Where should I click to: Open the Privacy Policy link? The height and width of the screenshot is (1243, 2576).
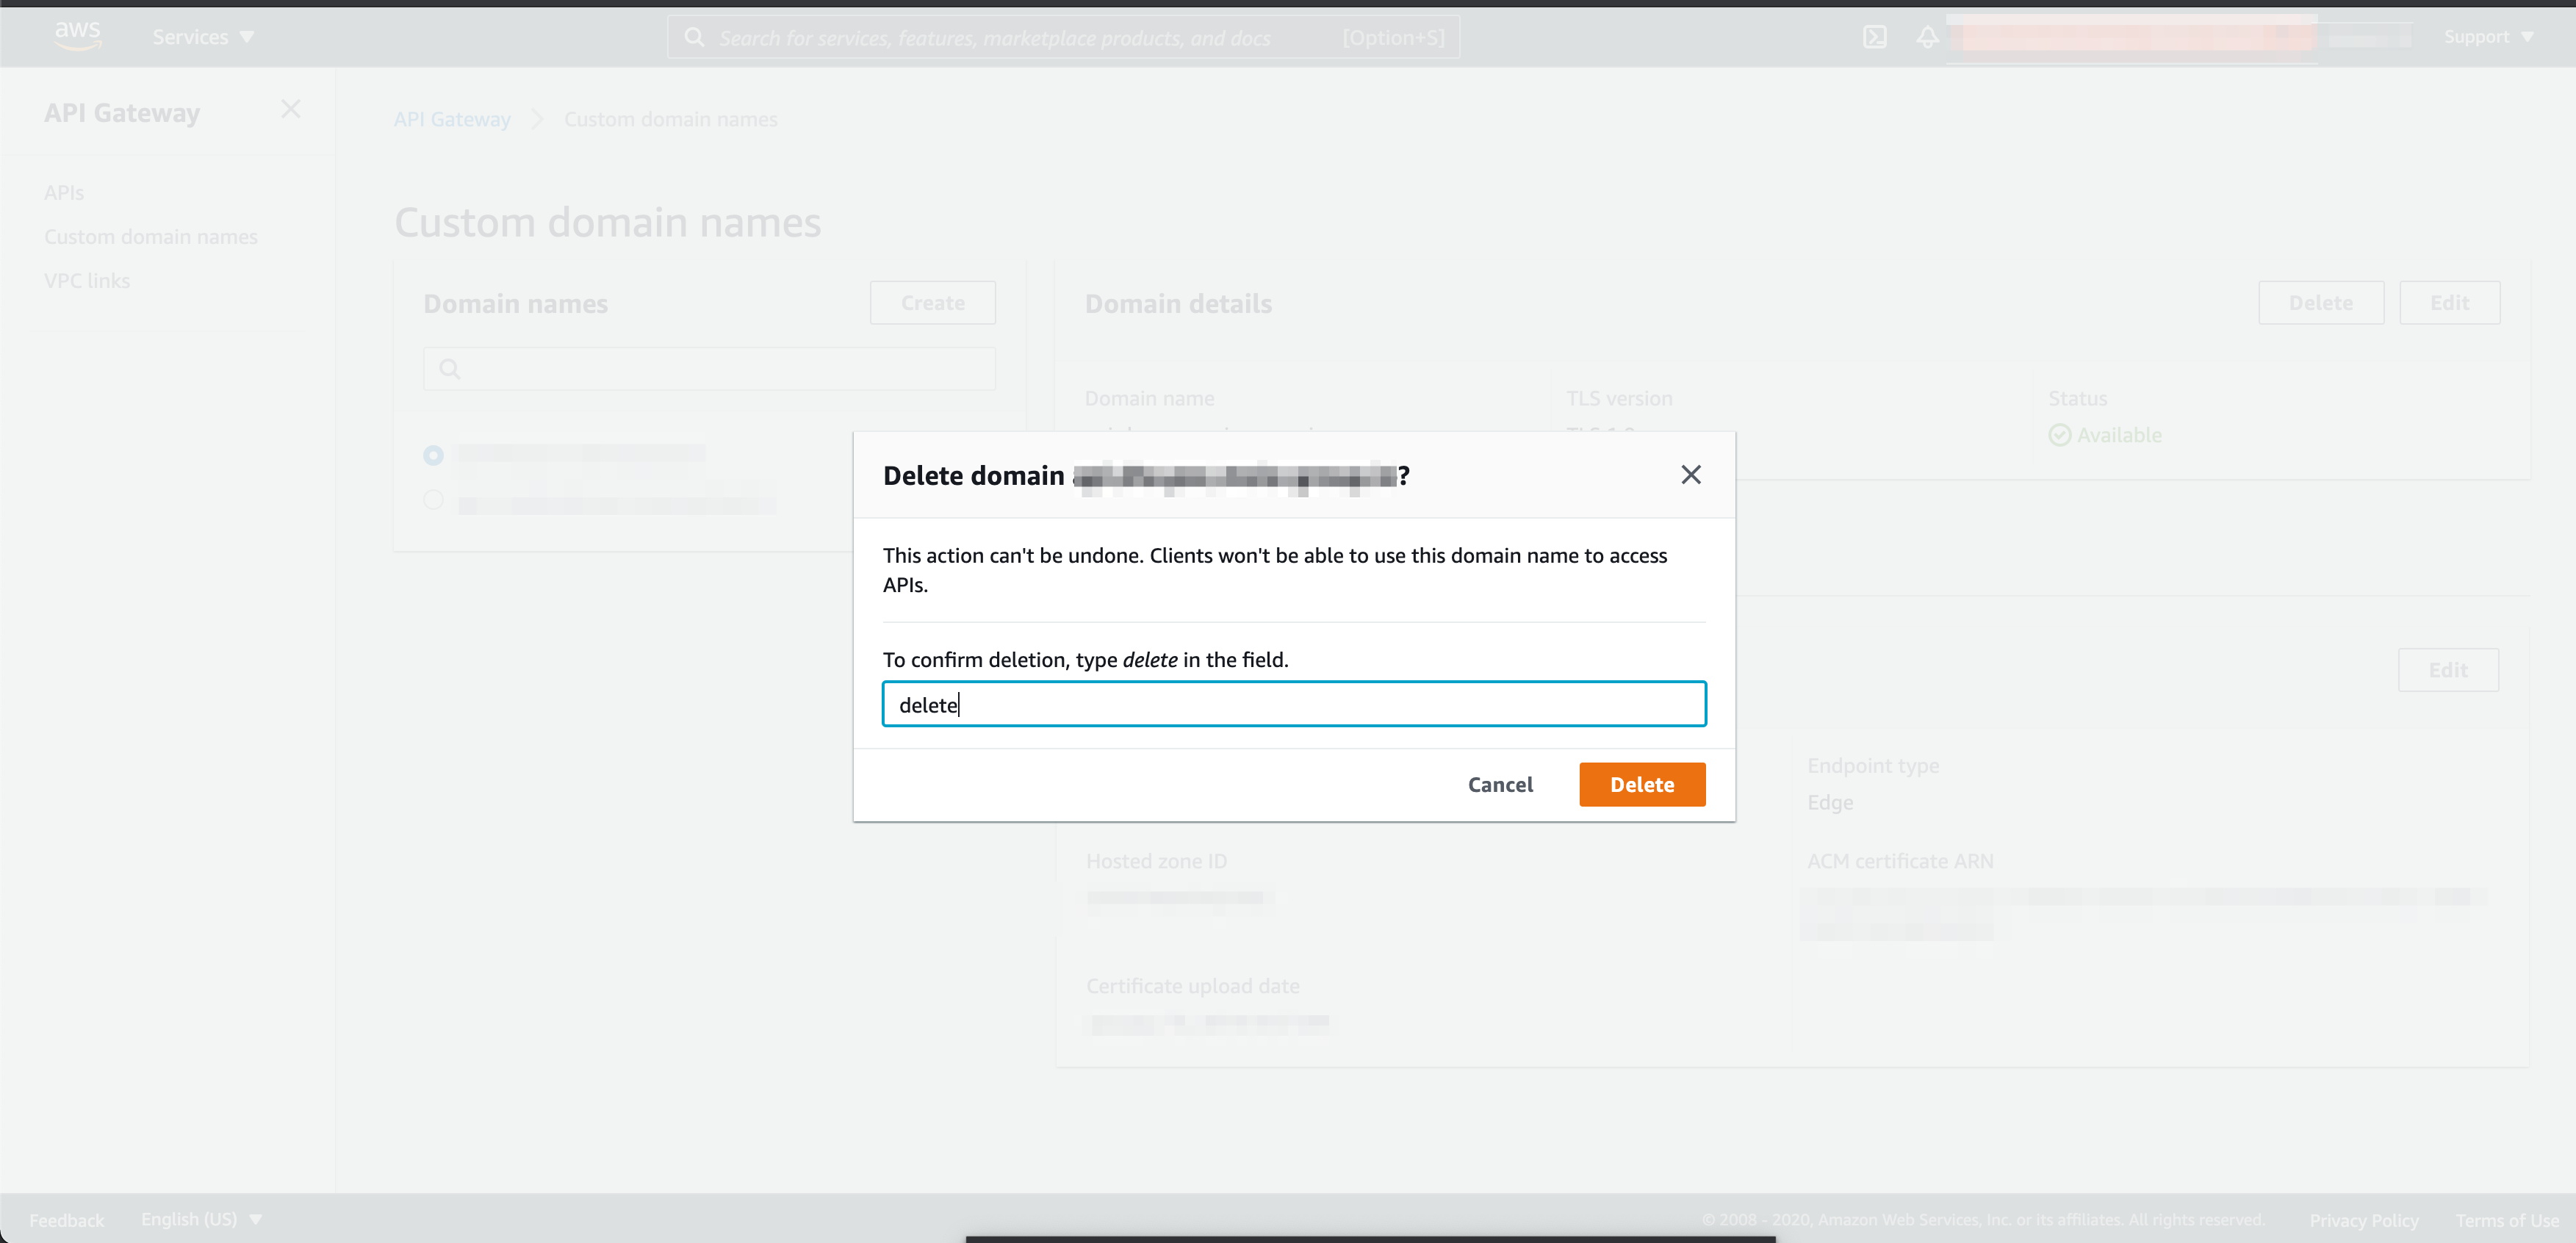pyautogui.click(x=2363, y=1220)
